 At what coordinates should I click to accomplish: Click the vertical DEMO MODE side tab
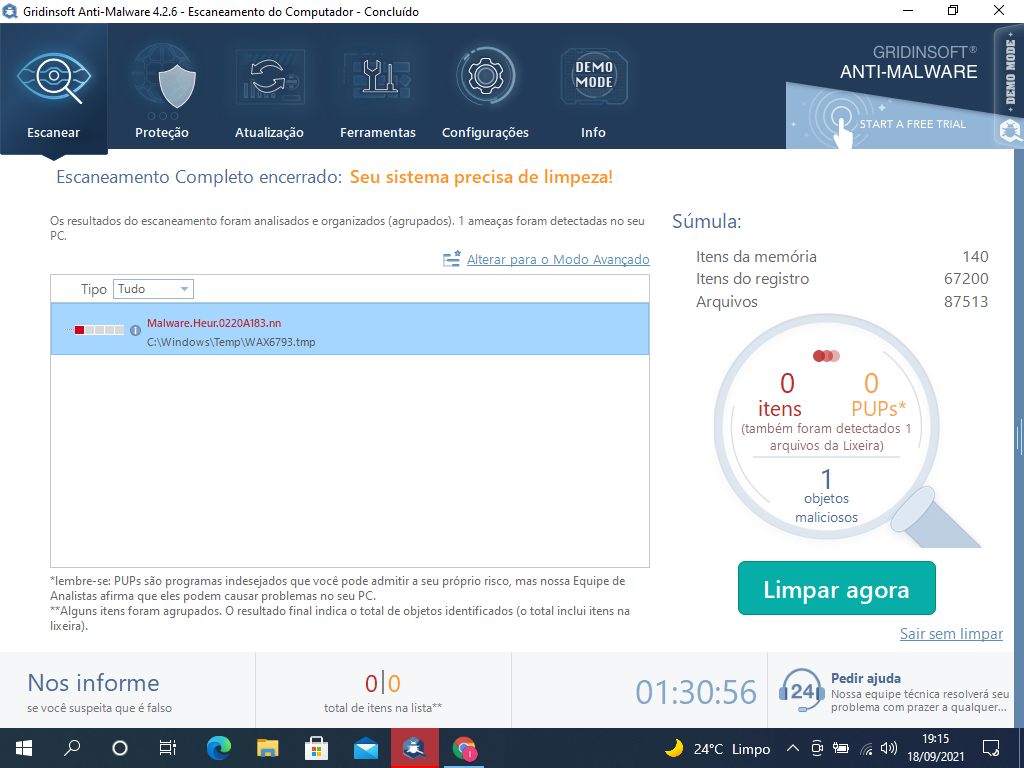coord(1010,85)
